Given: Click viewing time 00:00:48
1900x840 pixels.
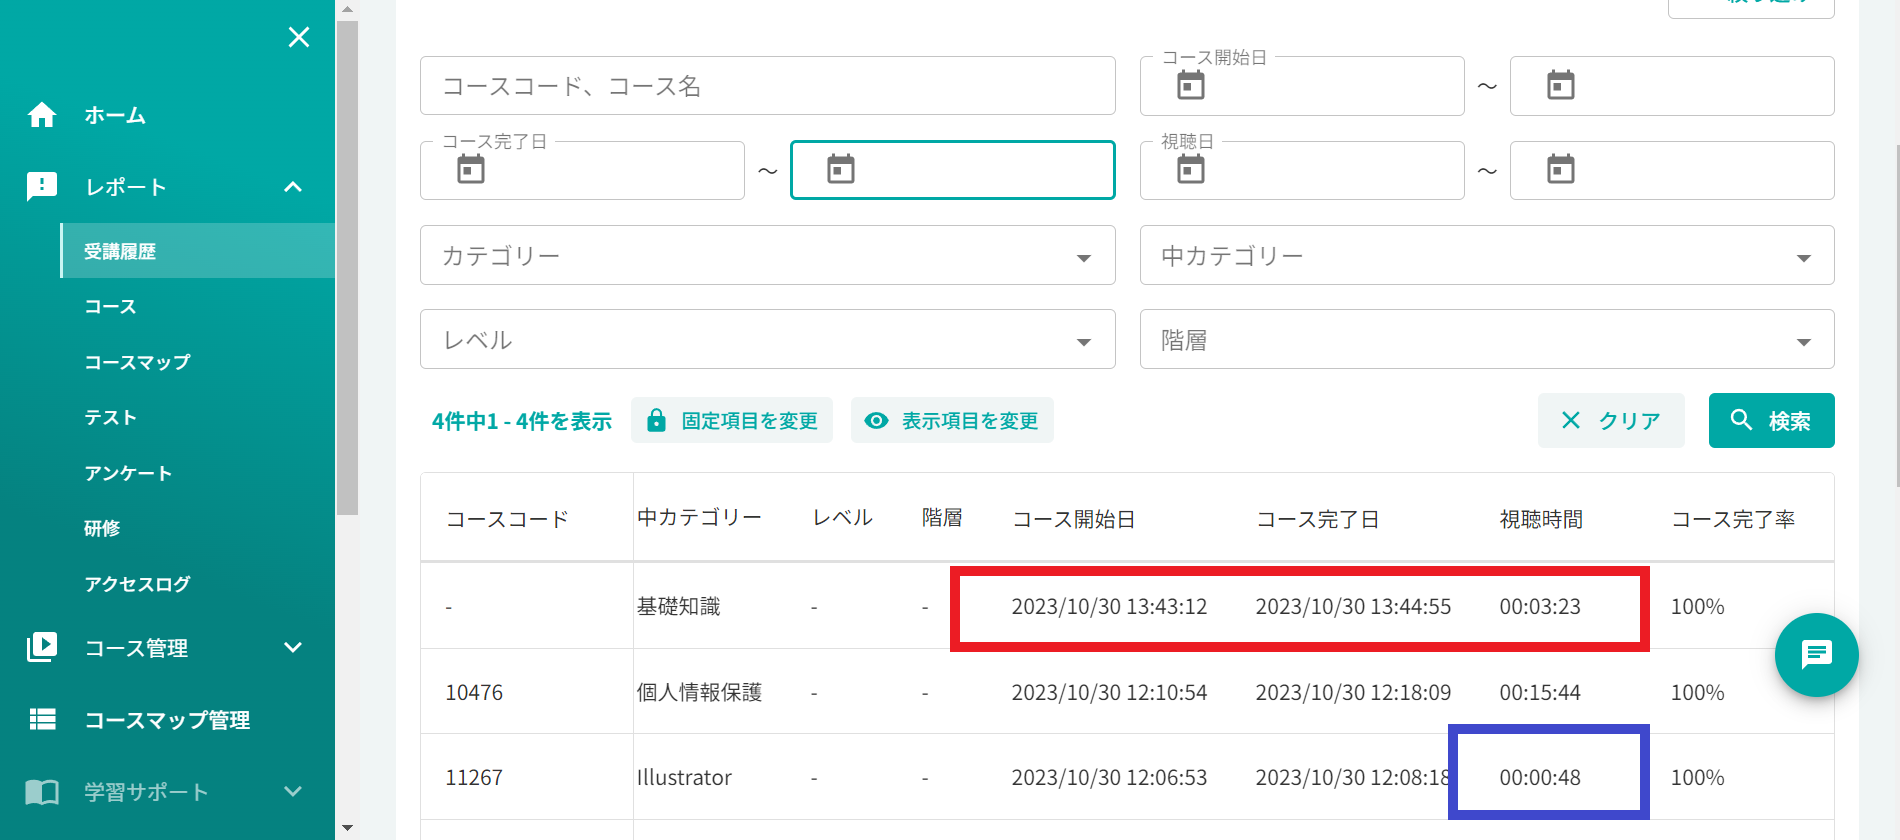Looking at the screenshot, I should [1540, 777].
